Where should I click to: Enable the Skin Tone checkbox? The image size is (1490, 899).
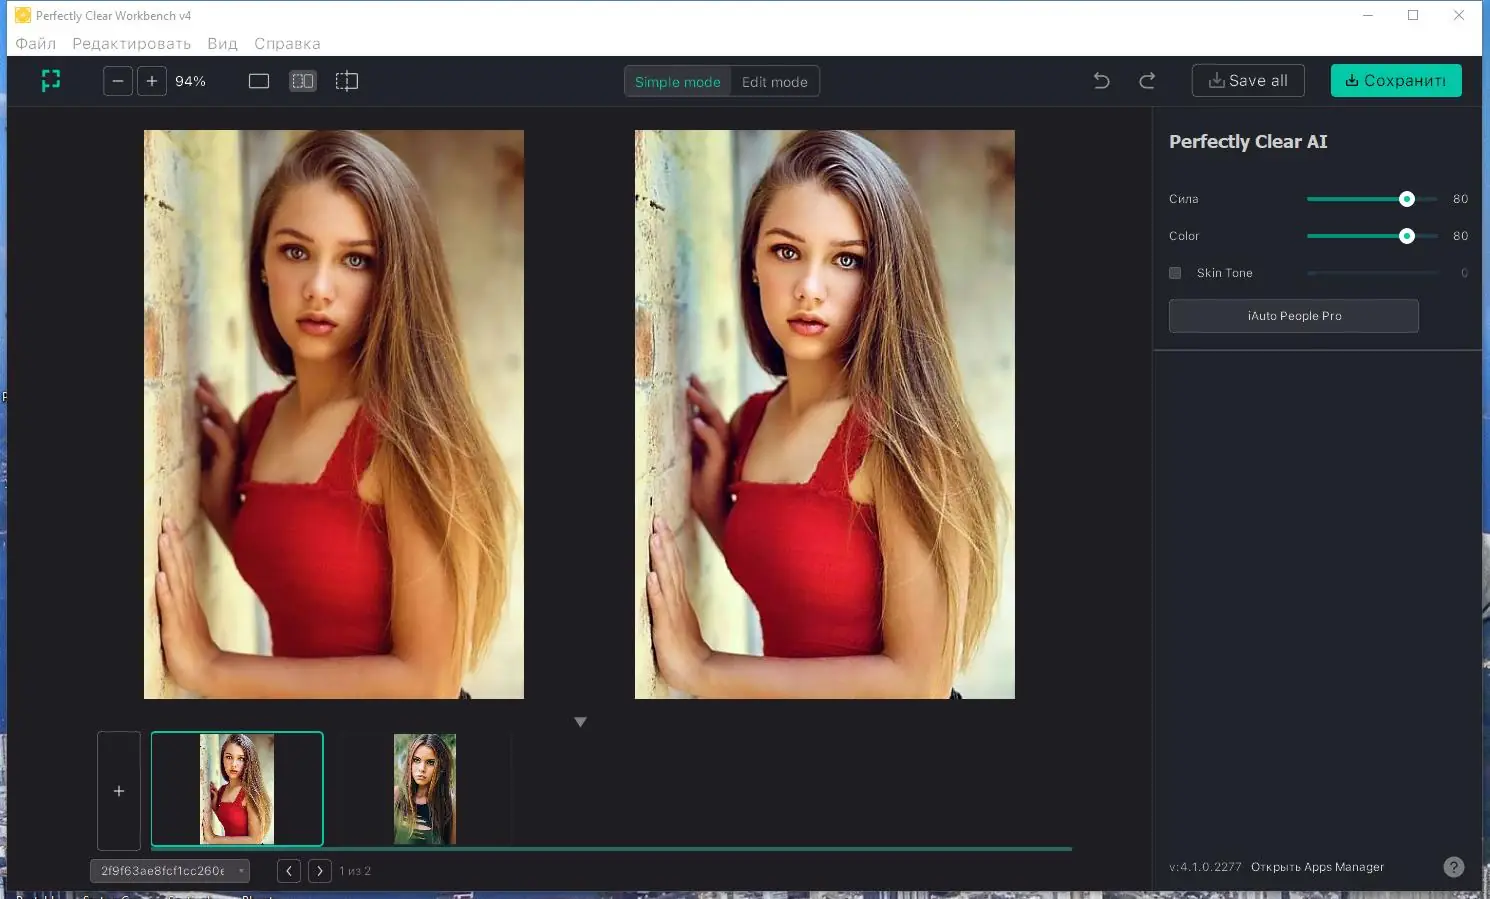click(x=1175, y=273)
